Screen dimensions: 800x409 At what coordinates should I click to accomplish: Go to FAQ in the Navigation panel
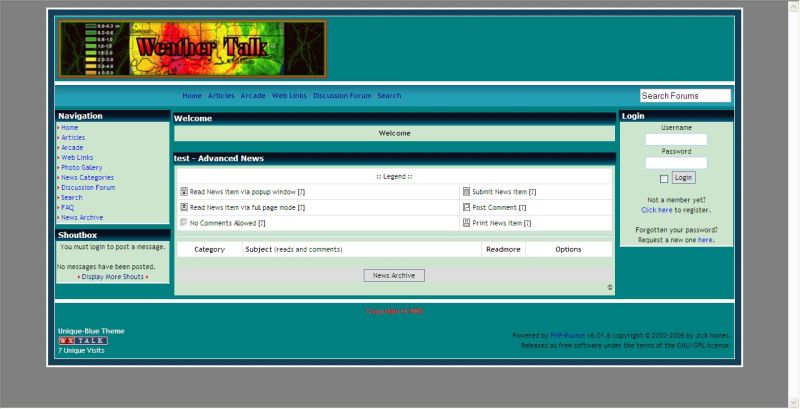click(x=67, y=207)
